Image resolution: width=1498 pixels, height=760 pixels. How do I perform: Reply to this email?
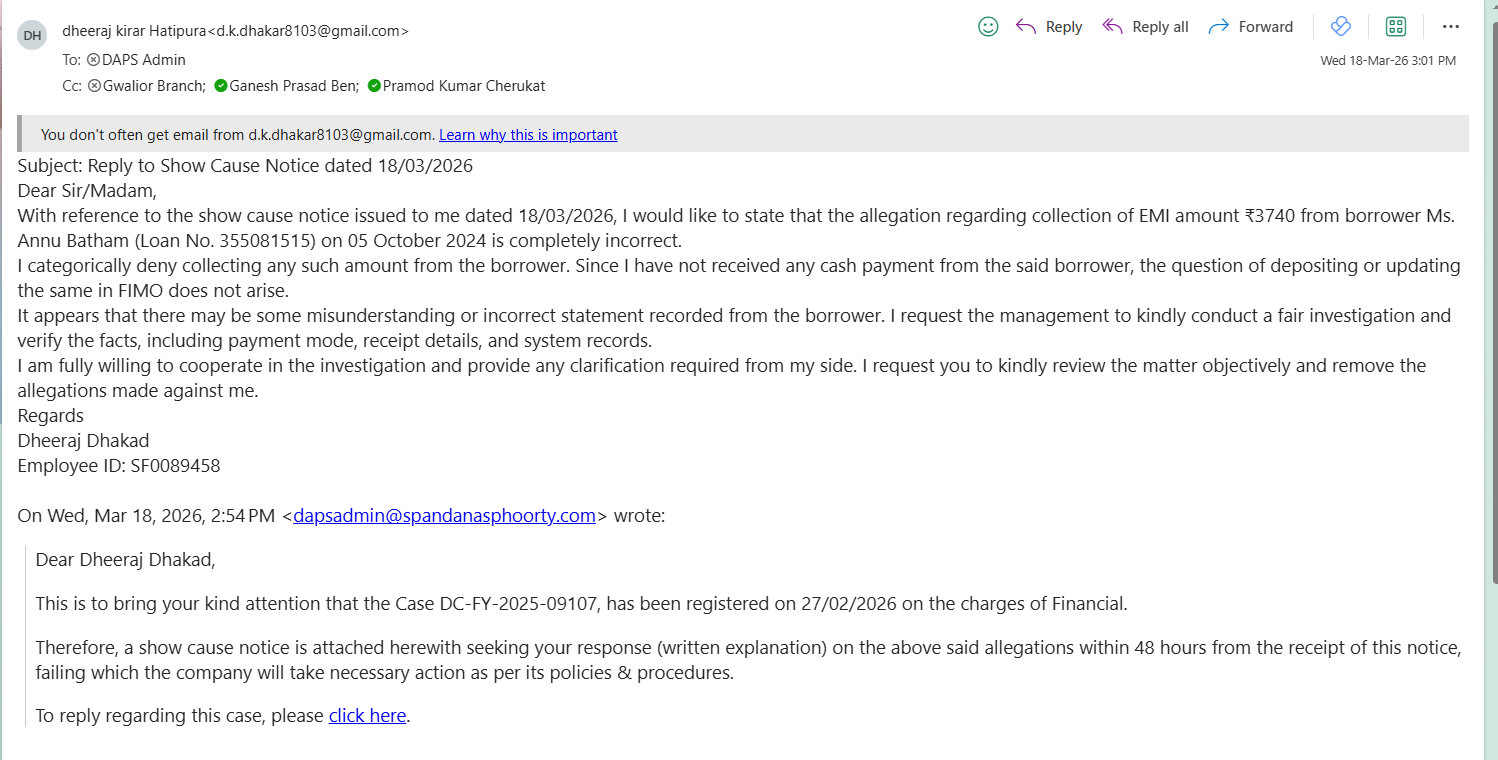1049,27
